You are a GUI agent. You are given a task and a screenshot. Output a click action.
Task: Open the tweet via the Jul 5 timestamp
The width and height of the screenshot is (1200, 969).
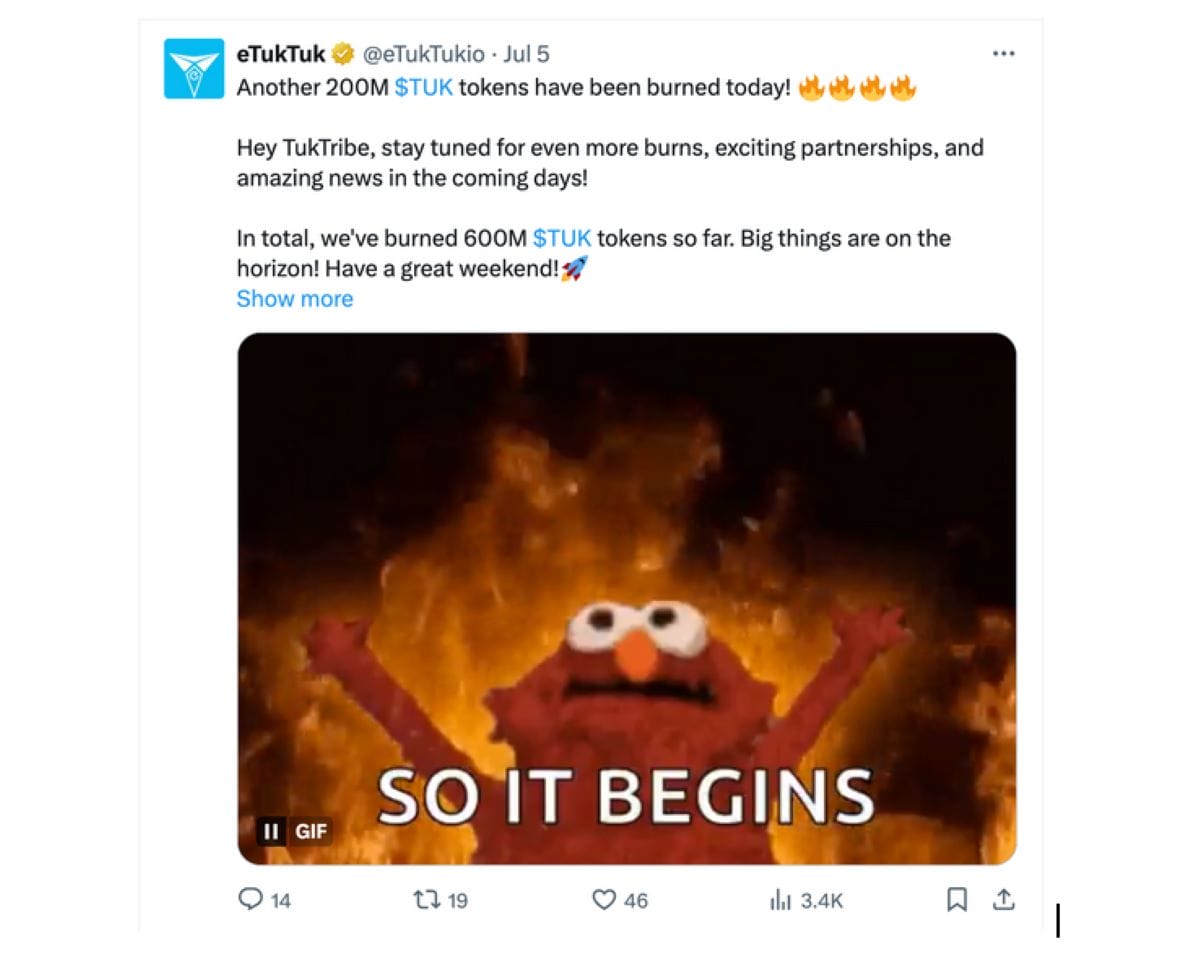529,54
